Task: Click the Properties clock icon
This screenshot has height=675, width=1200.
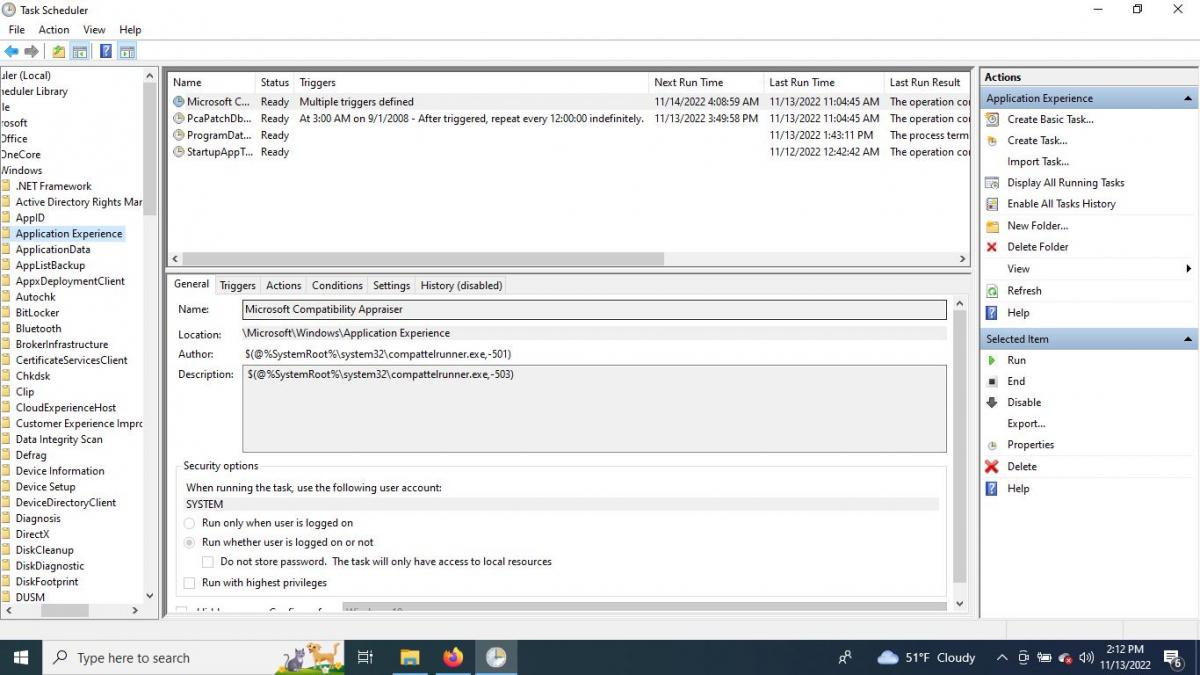Action: click(992, 445)
